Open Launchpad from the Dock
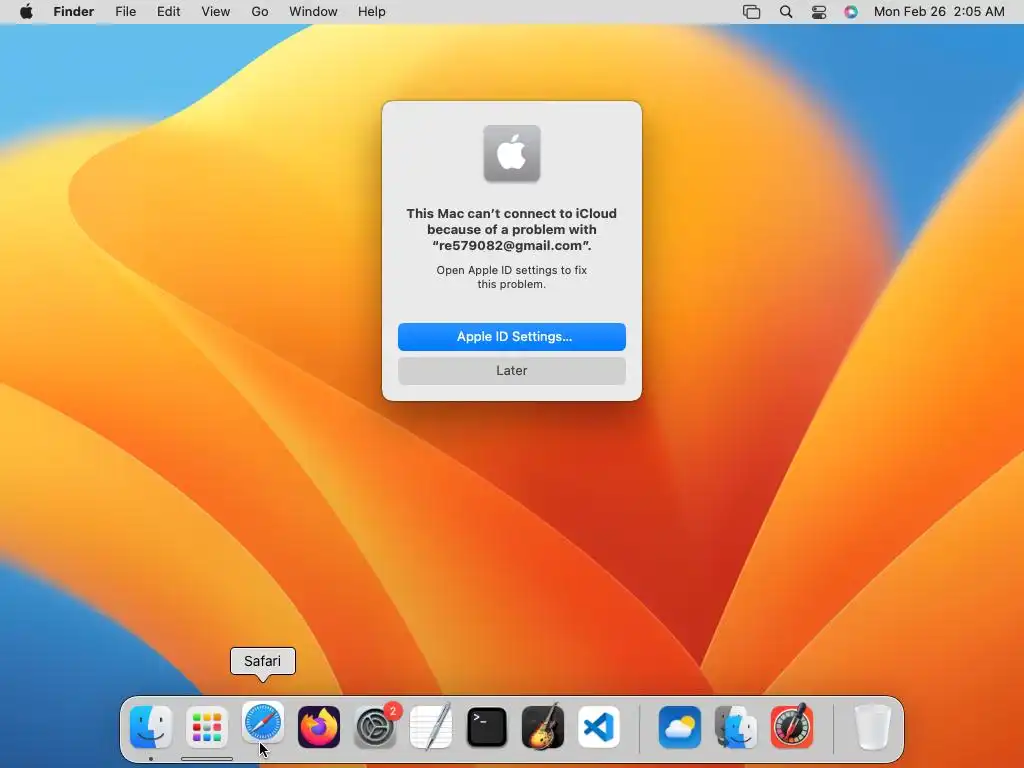The image size is (1024, 768). click(207, 727)
